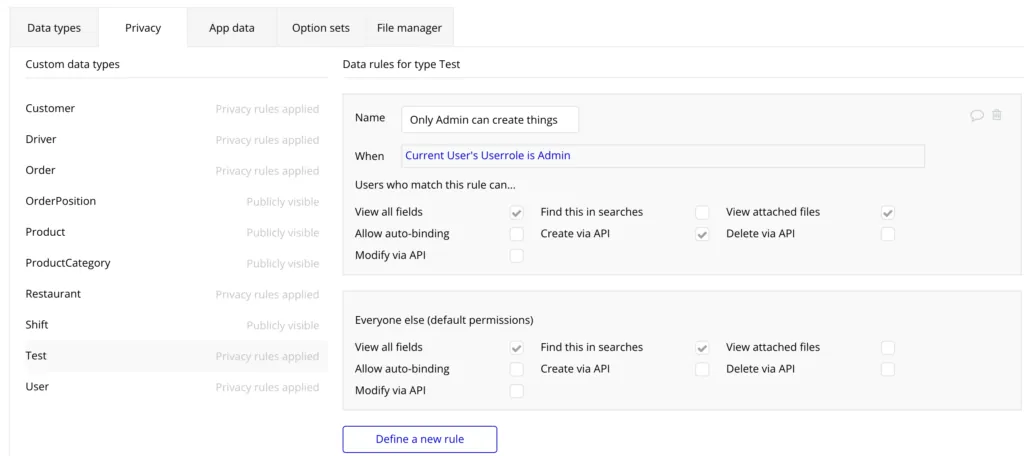The width and height of the screenshot is (1024, 456).
Task: Click the comment icon on the Admin rule
Action: click(x=977, y=116)
